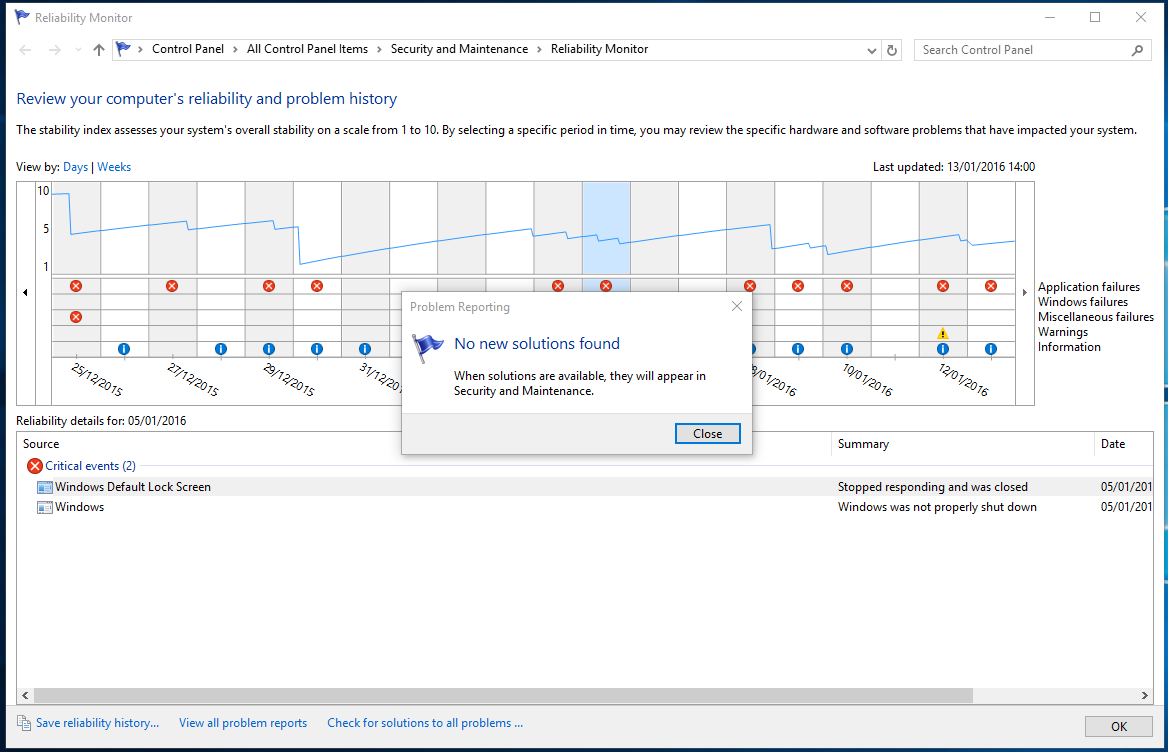Click Check for solutions to all problems

pos(425,723)
